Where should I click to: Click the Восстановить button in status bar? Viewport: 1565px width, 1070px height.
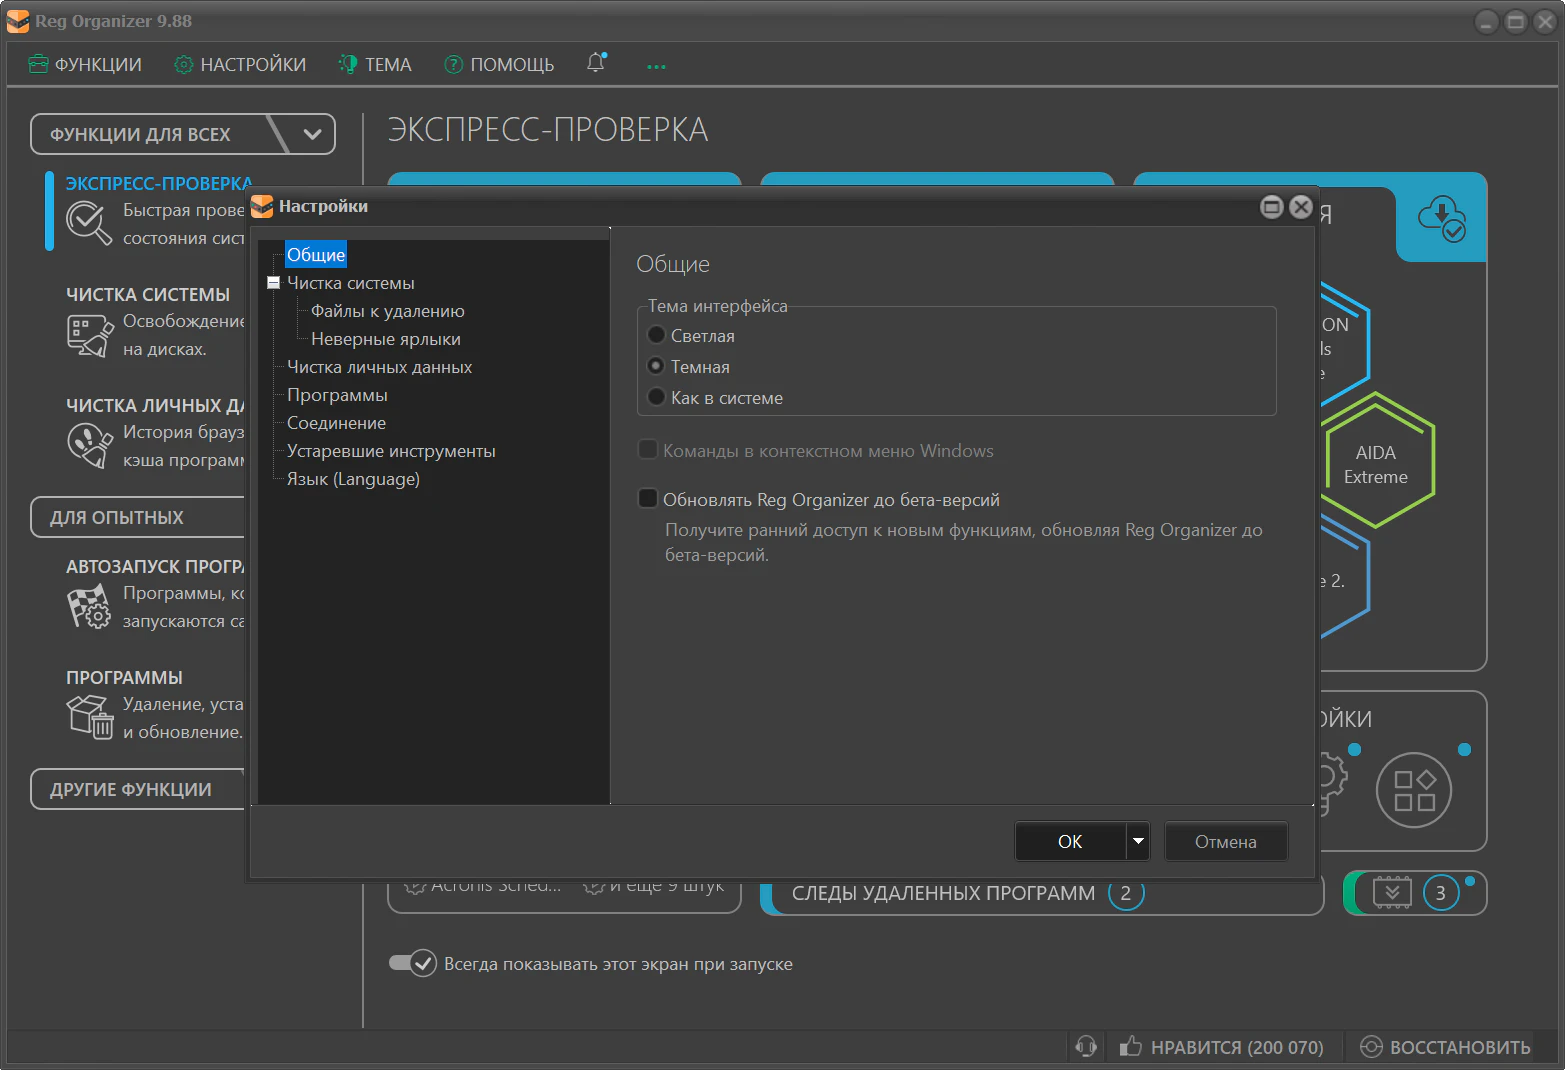click(1445, 1047)
